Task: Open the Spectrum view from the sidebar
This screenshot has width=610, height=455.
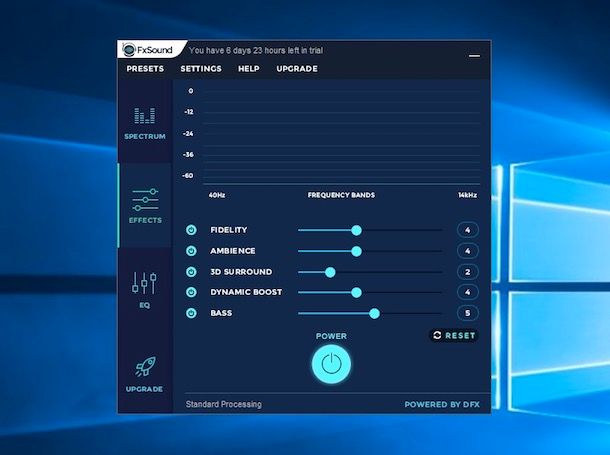Action: [145, 123]
